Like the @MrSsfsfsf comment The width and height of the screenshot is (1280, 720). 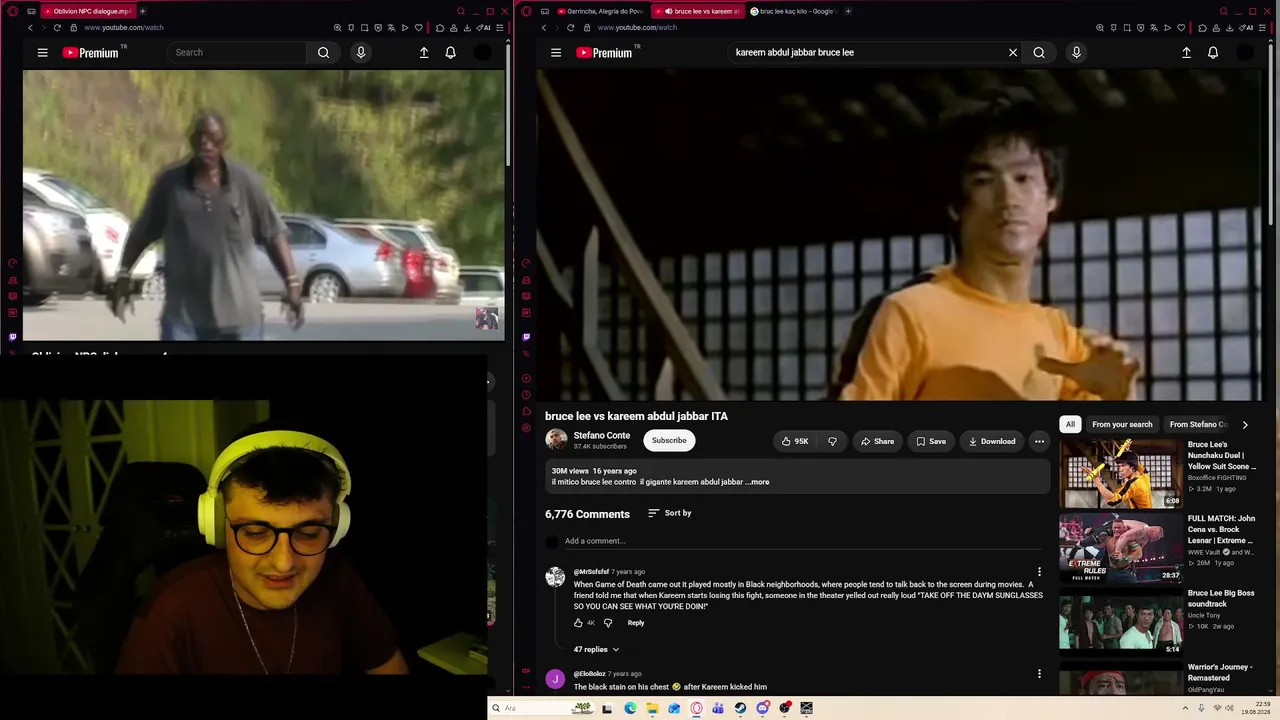click(x=578, y=623)
